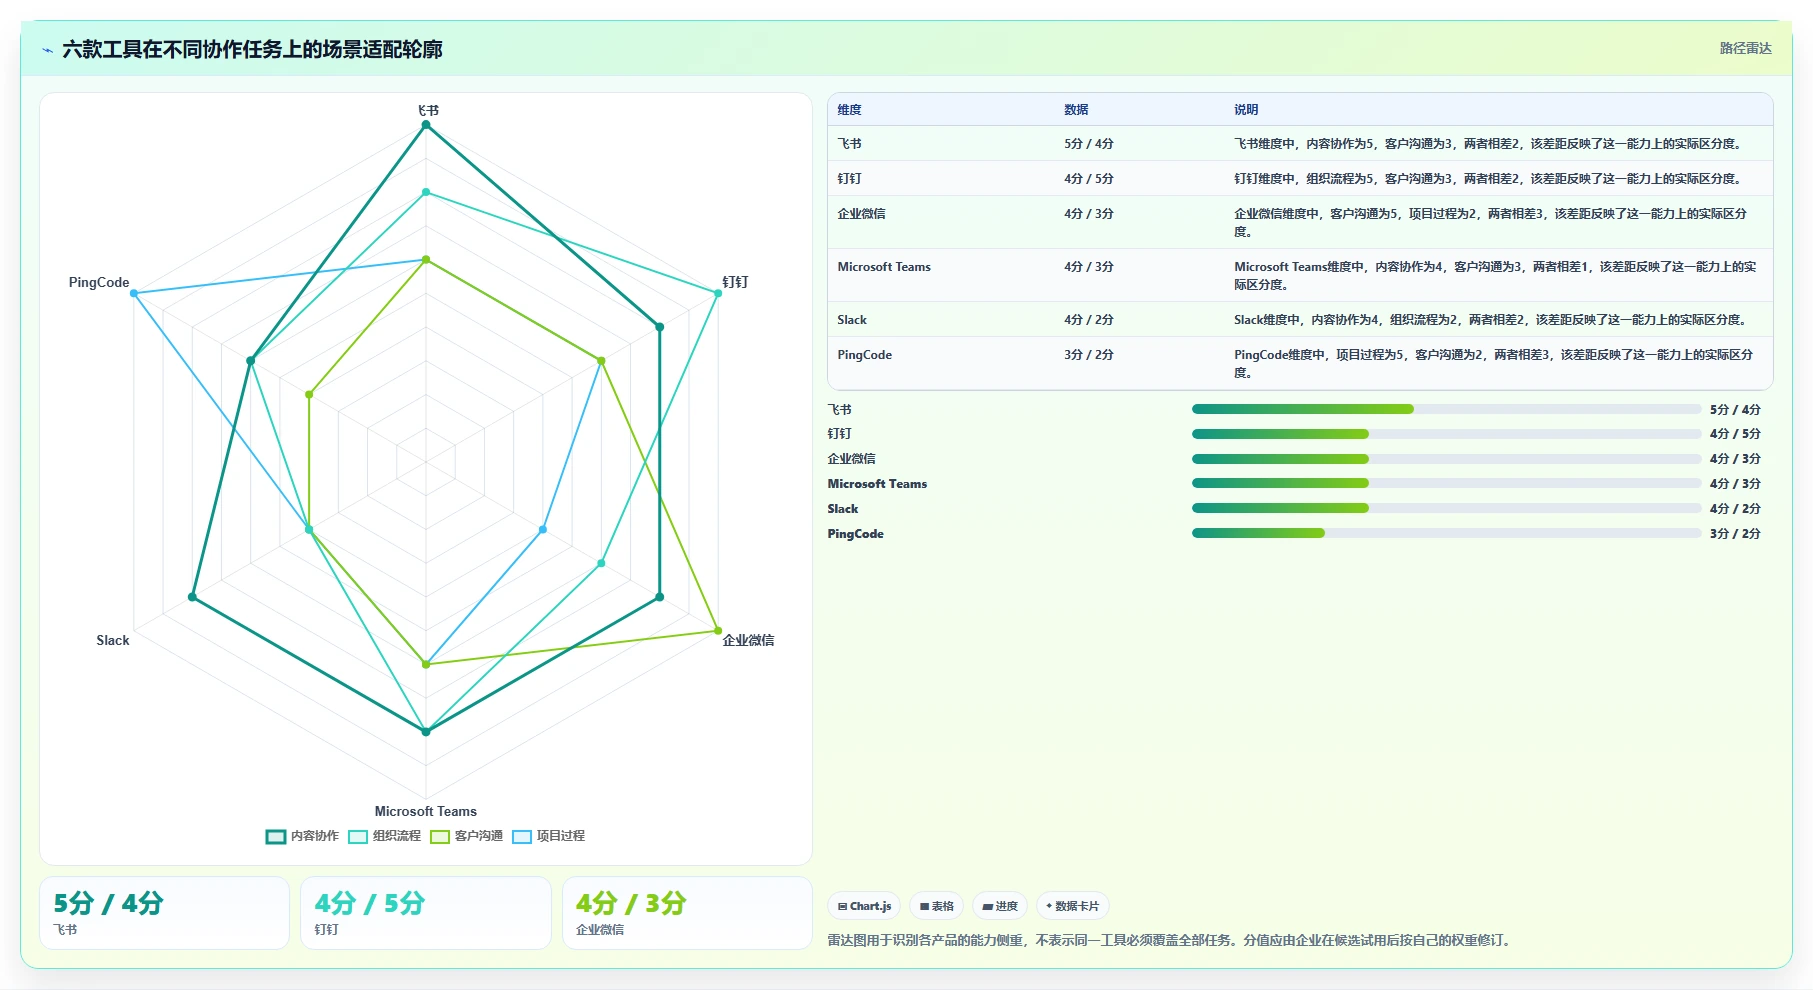
Task: Click the 企业微信 axis label on the radar chart
Action: (x=748, y=640)
